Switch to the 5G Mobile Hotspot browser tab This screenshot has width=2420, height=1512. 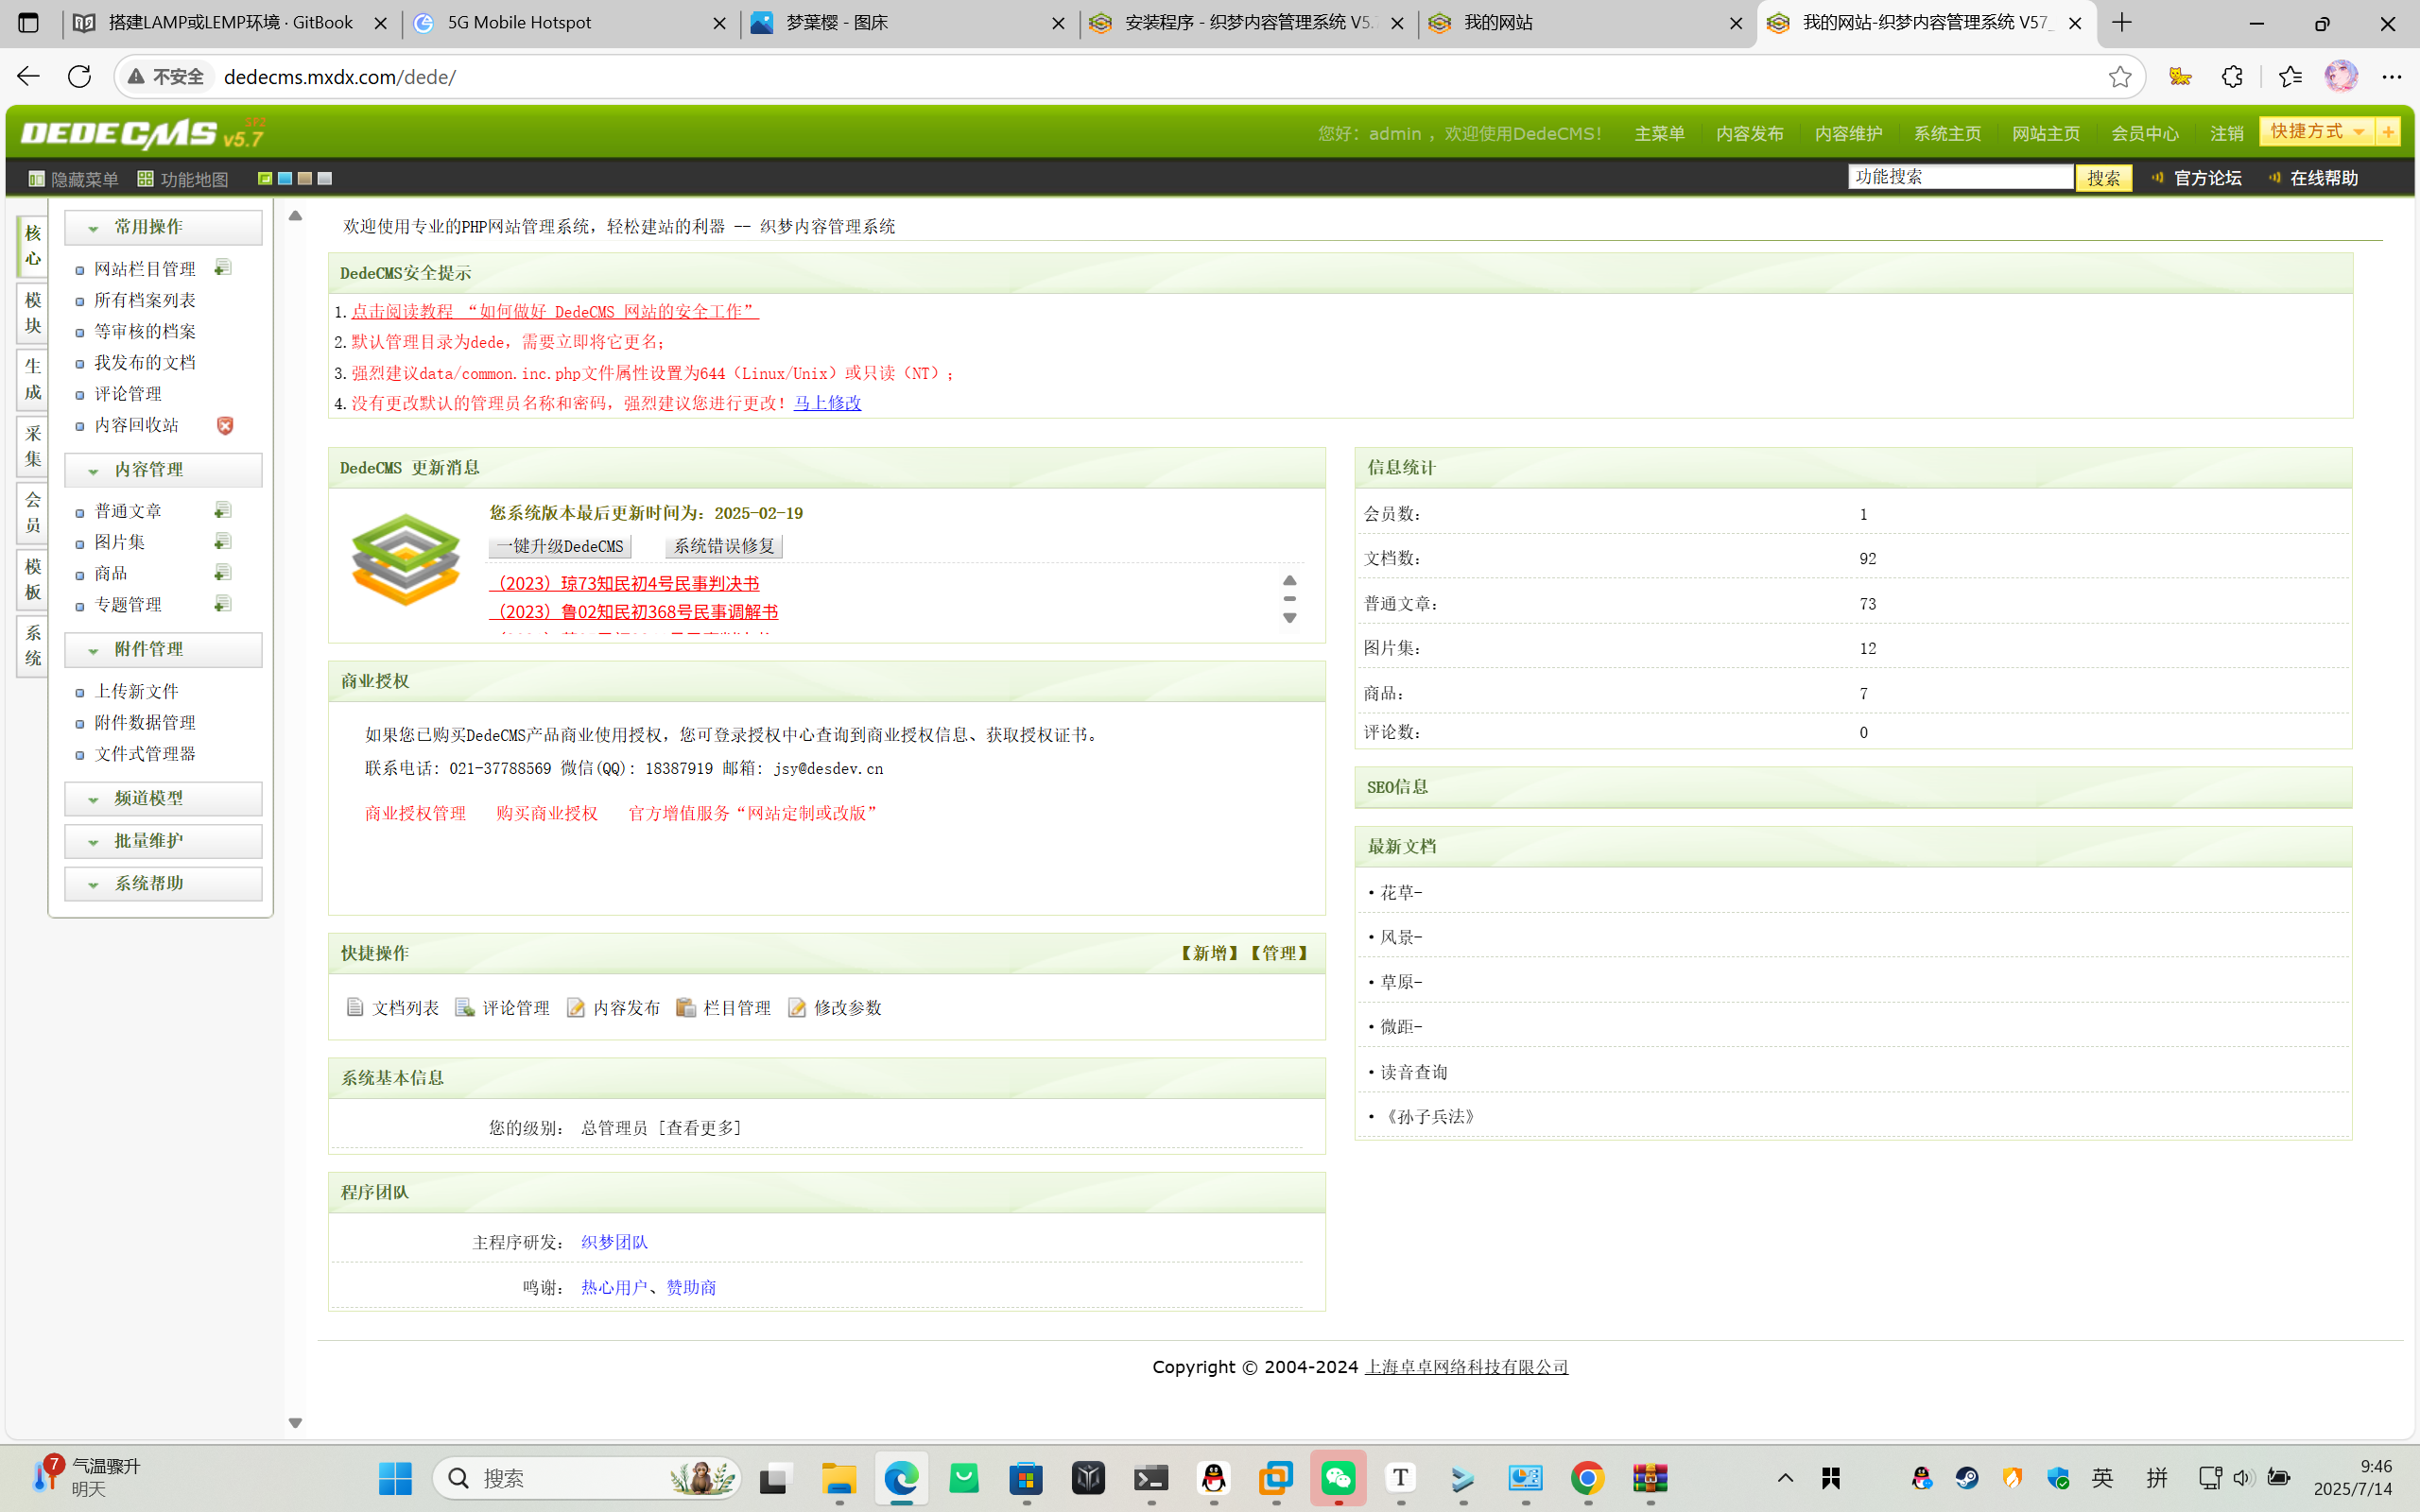572,23
